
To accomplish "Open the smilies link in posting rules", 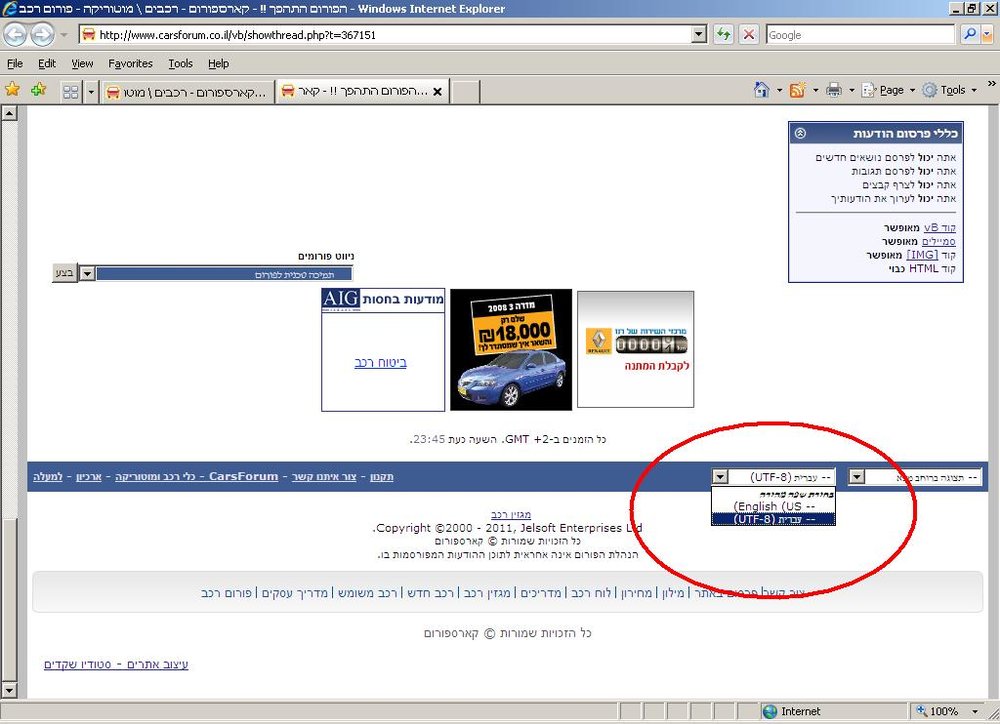I will [x=938, y=241].
